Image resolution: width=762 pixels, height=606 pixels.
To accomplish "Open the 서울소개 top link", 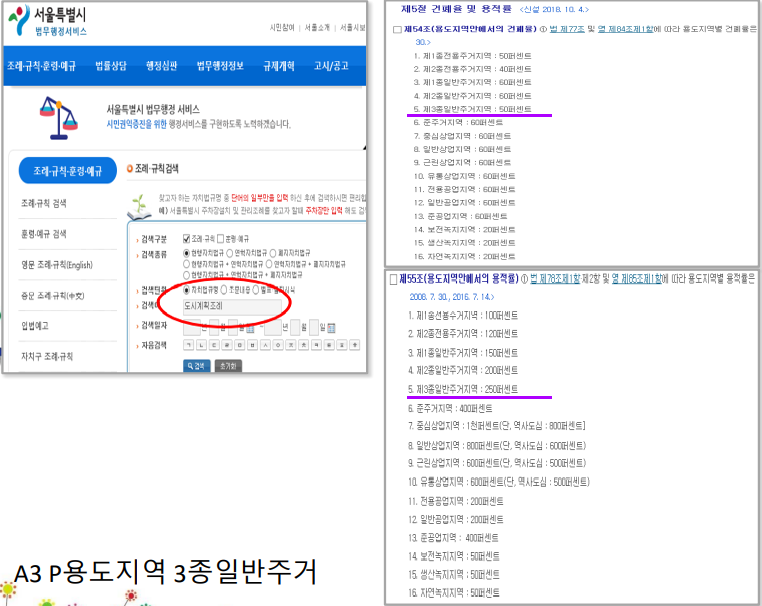I will 317,28.
